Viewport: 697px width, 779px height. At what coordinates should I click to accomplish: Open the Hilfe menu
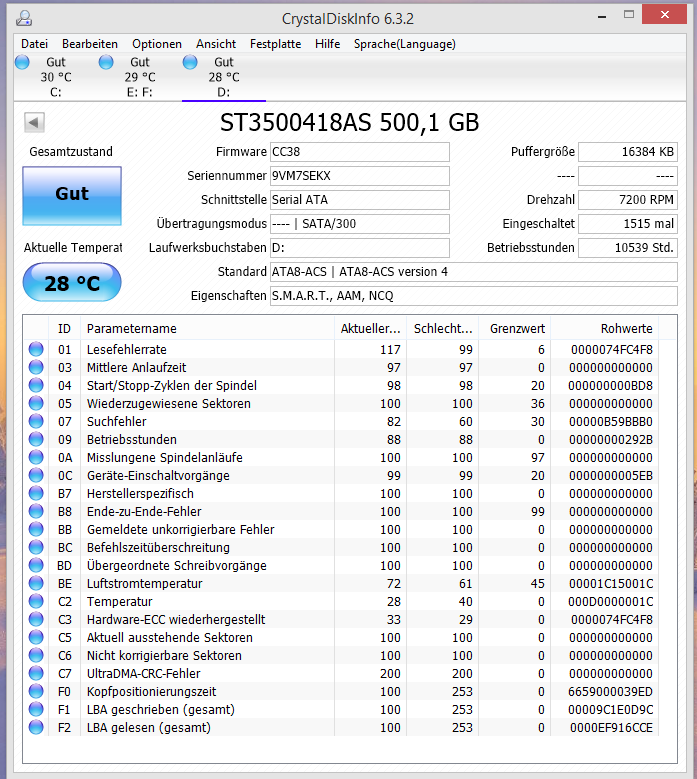[x=327, y=44]
